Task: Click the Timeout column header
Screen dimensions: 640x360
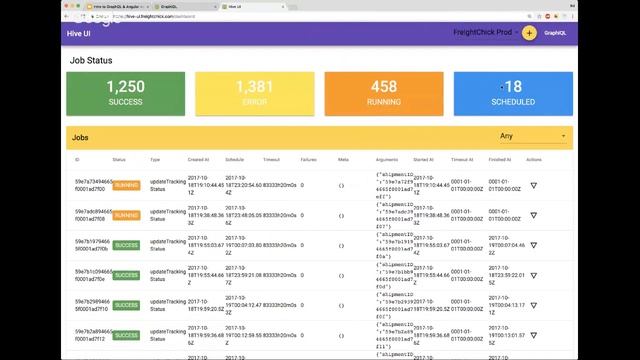Action: pos(271,160)
